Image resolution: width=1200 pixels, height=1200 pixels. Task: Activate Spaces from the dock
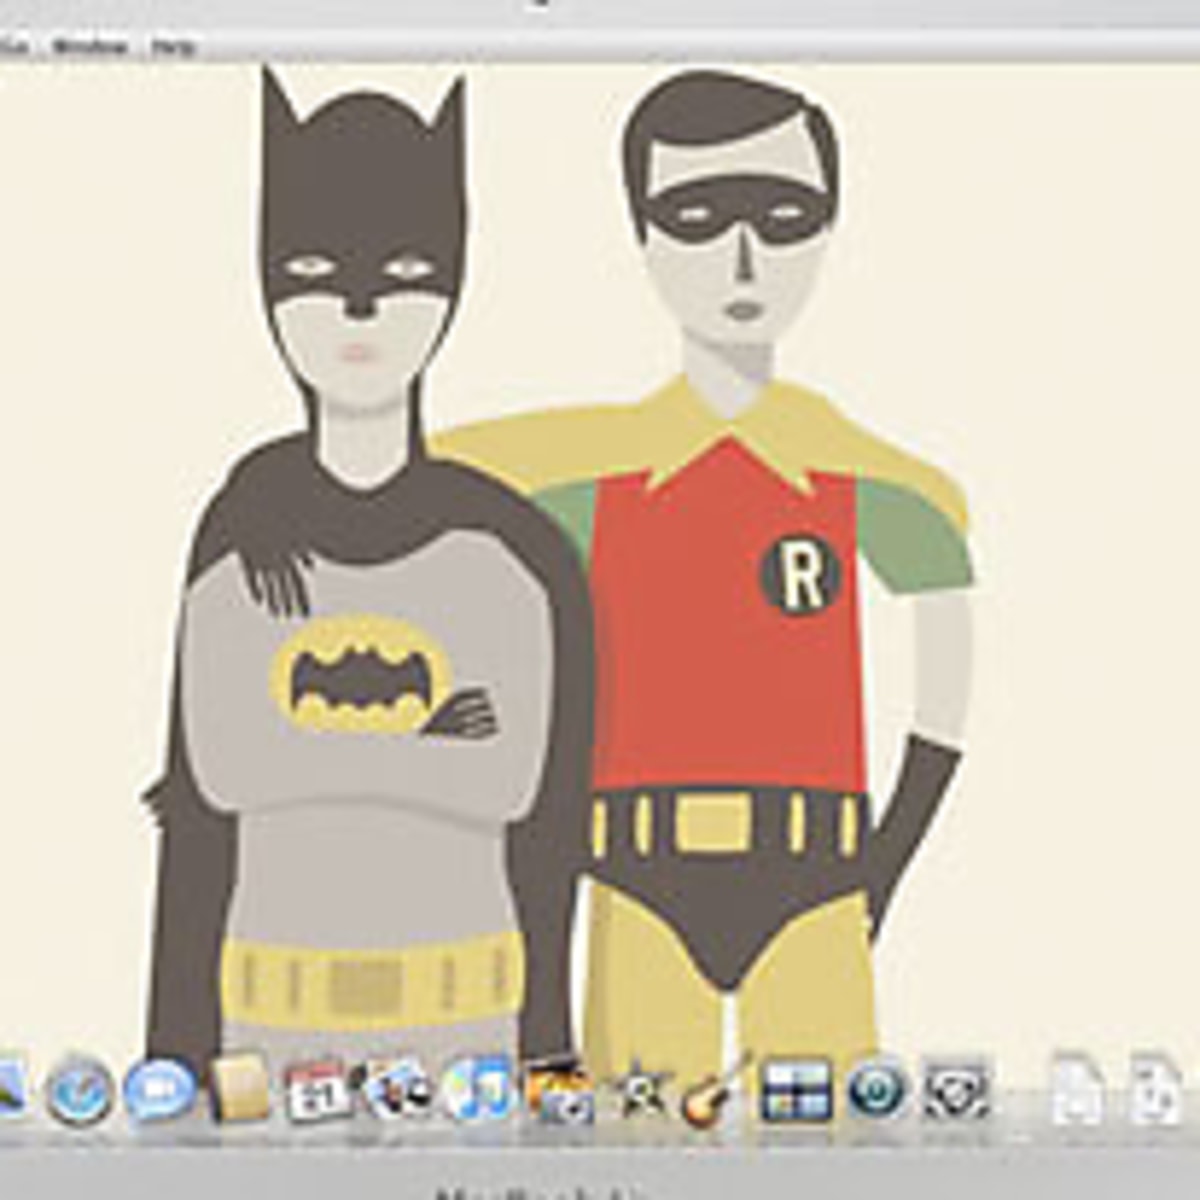pos(796,1090)
